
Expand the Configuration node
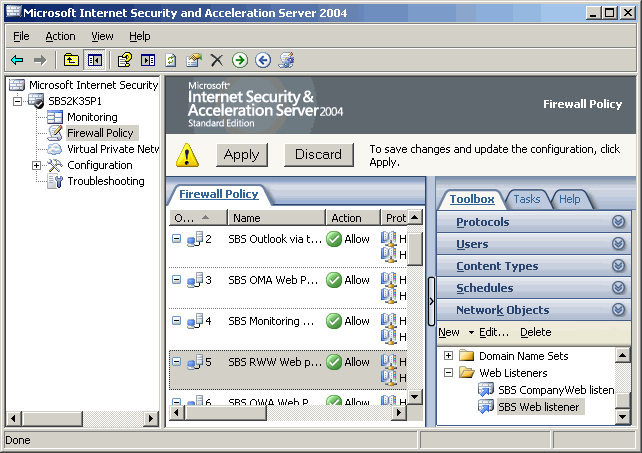click(36, 165)
